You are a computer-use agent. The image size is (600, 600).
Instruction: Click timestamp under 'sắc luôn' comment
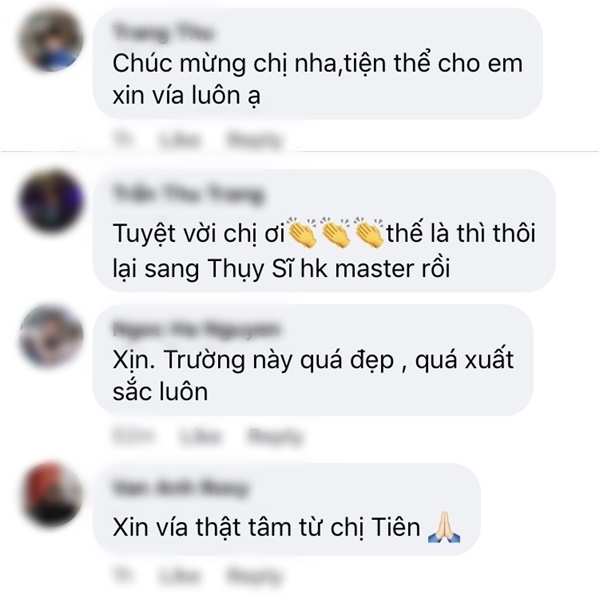tap(133, 436)
